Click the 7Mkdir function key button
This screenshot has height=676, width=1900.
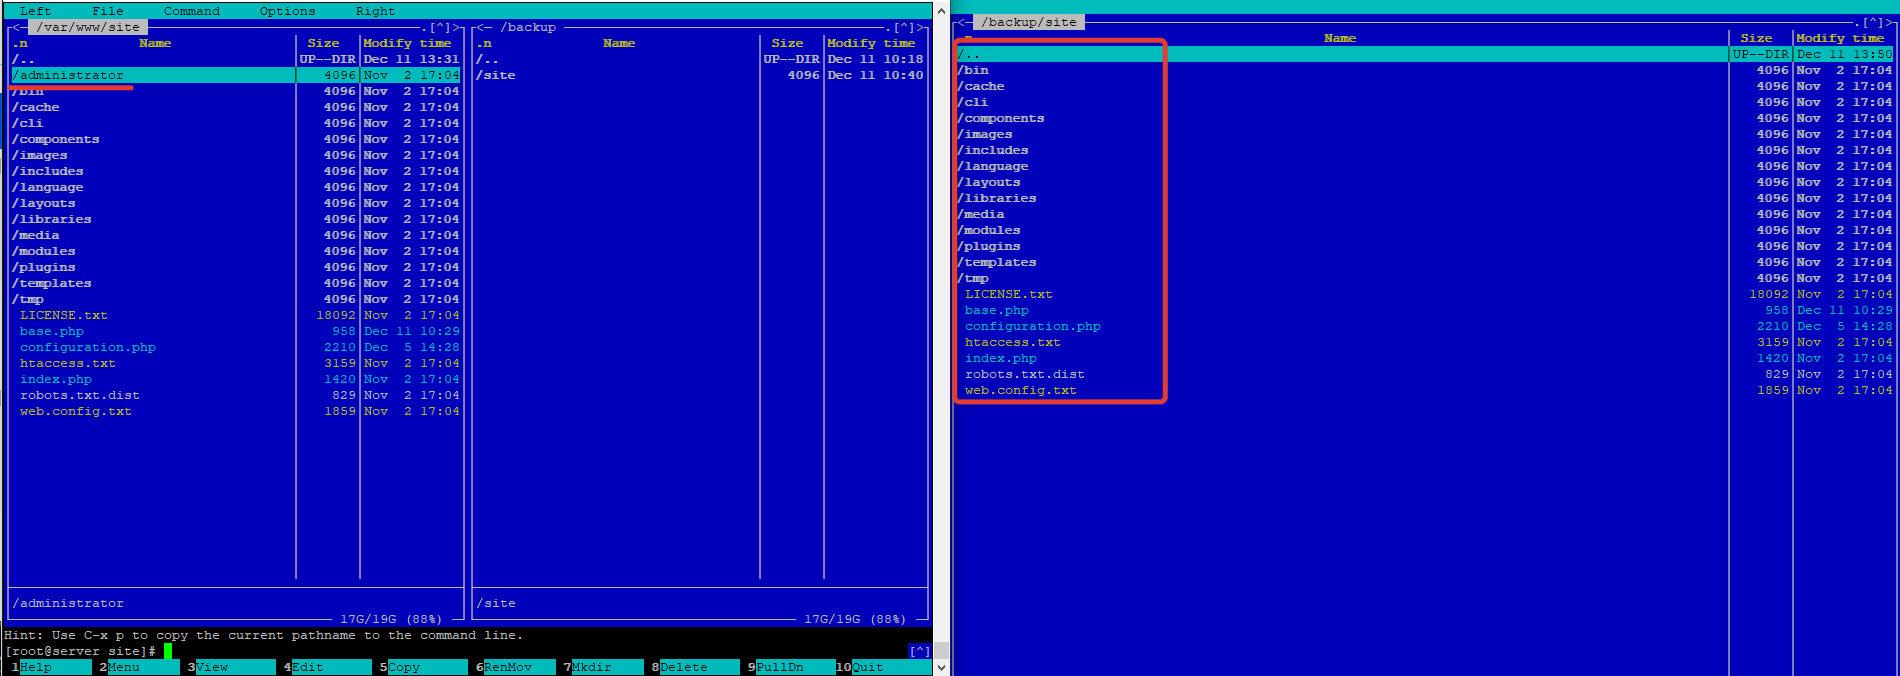pos(603,667)
